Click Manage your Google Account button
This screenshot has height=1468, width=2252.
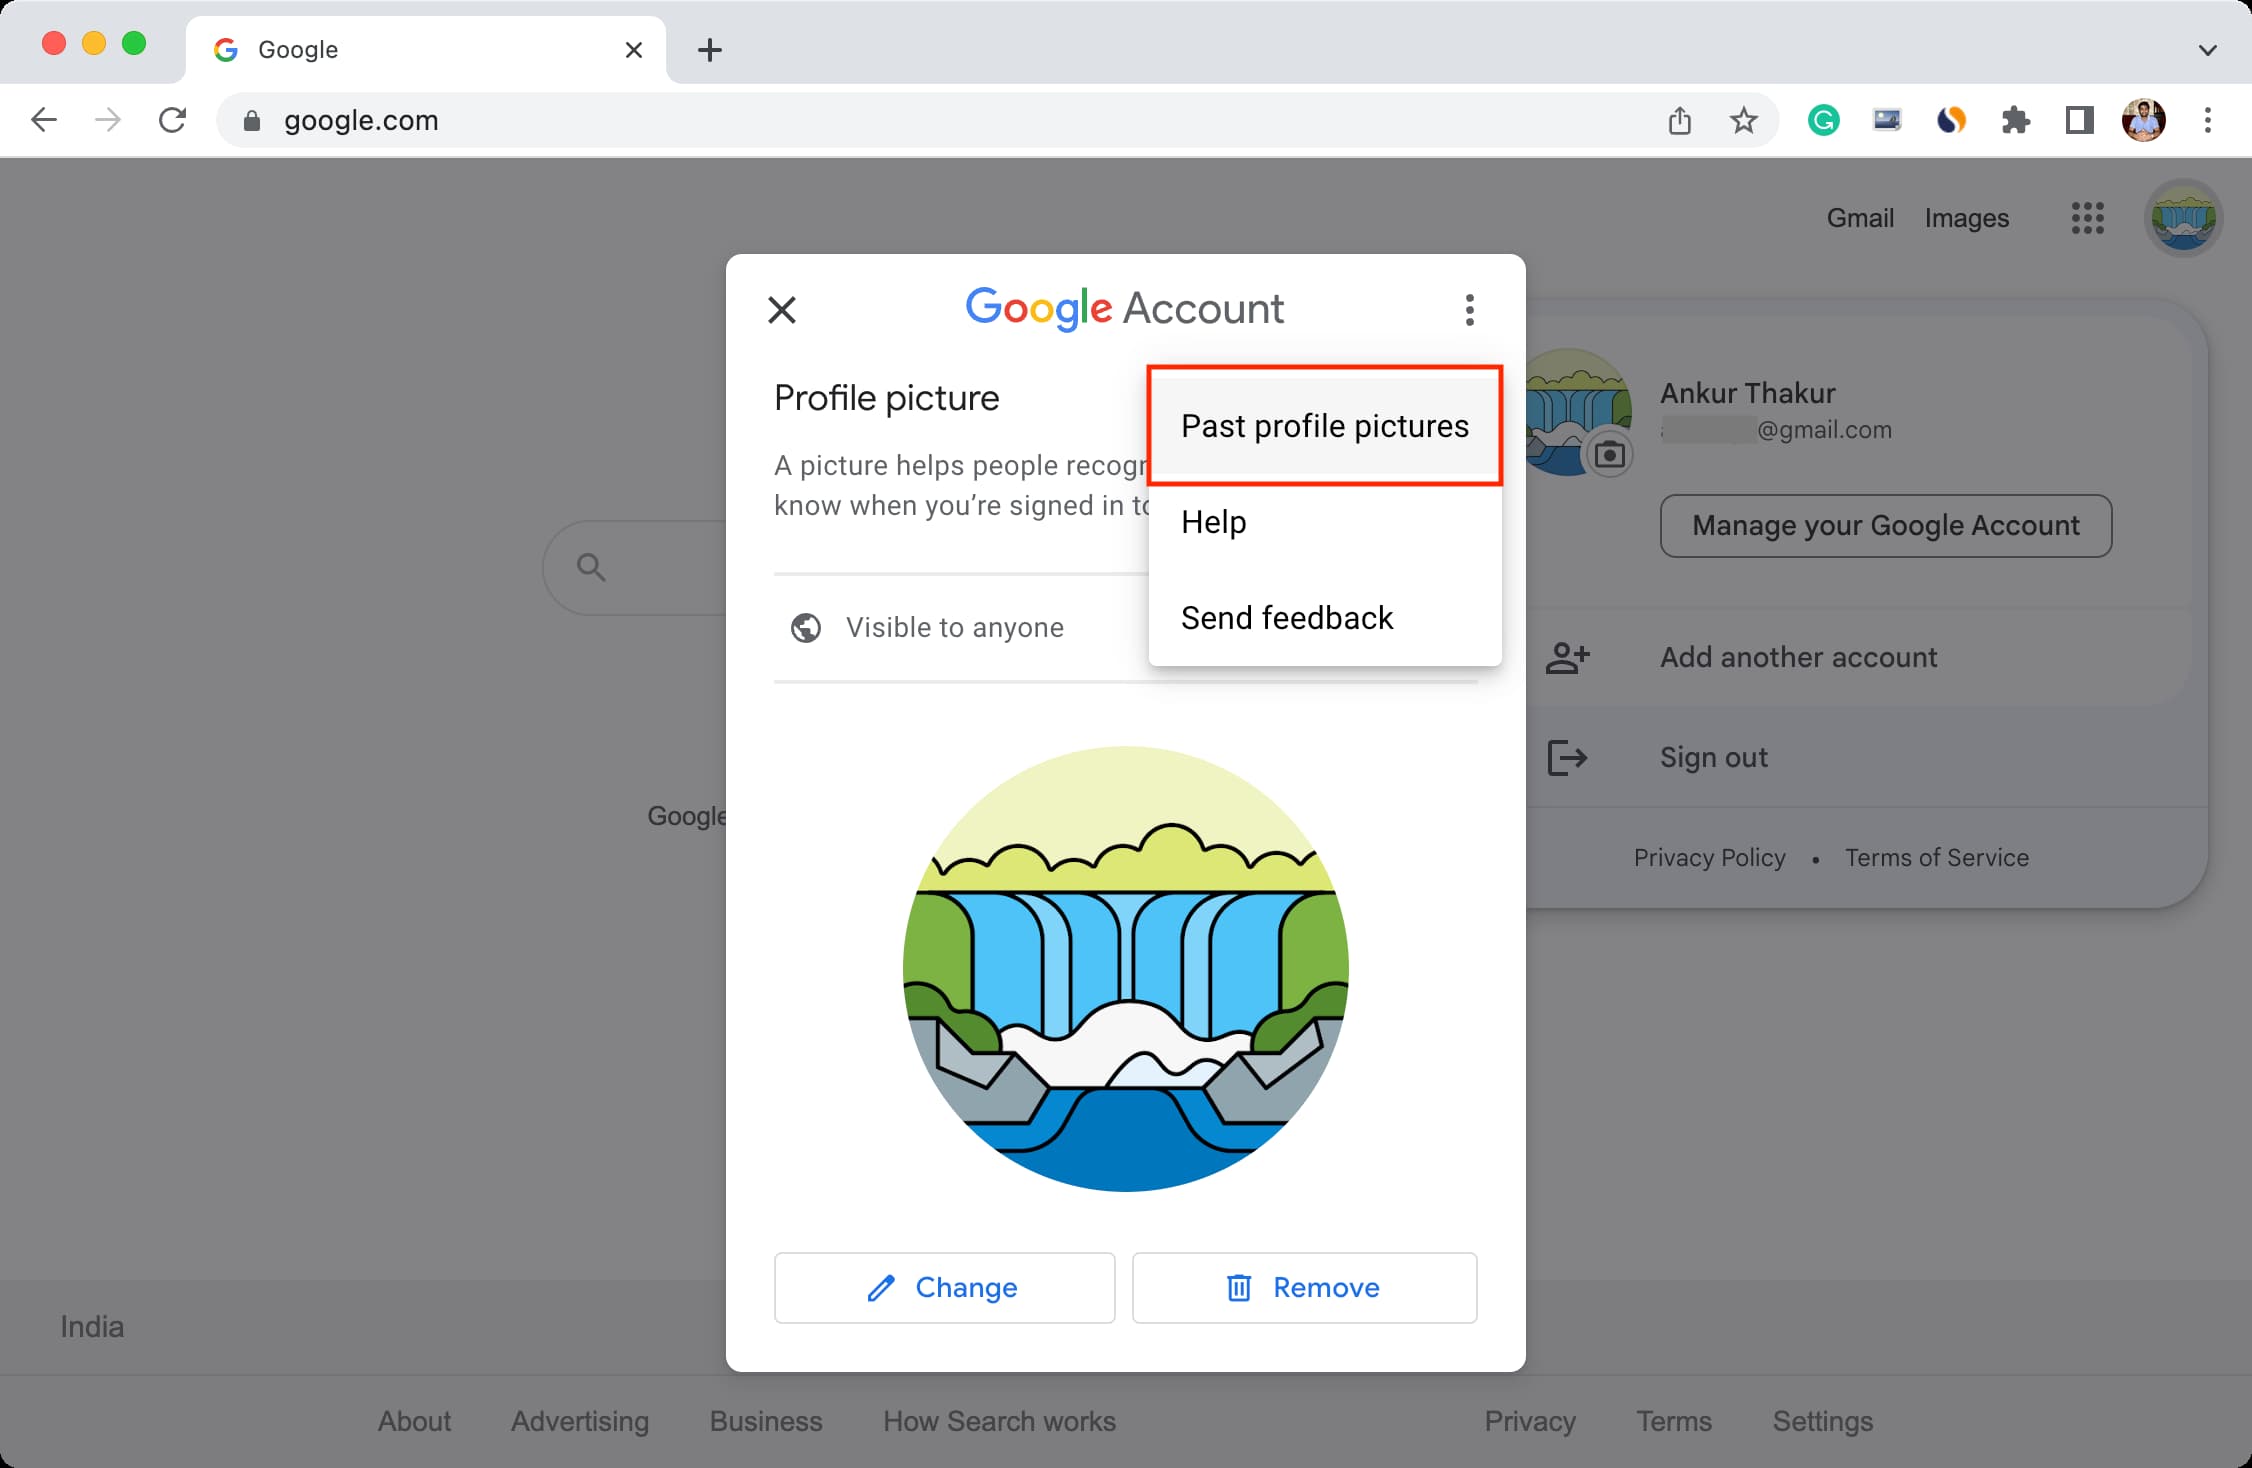pyautogui.click(x=1886, y=526)
